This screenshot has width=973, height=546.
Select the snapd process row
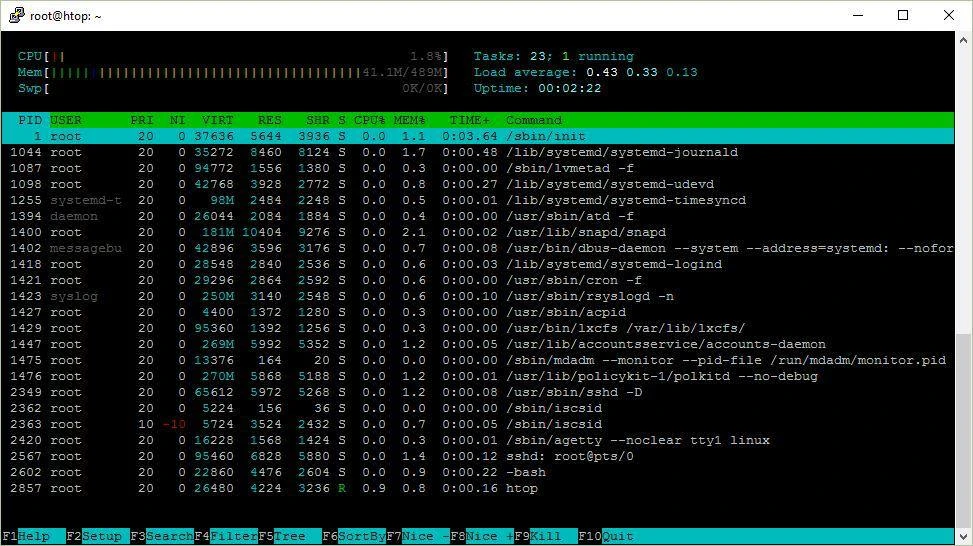[478, 233]
